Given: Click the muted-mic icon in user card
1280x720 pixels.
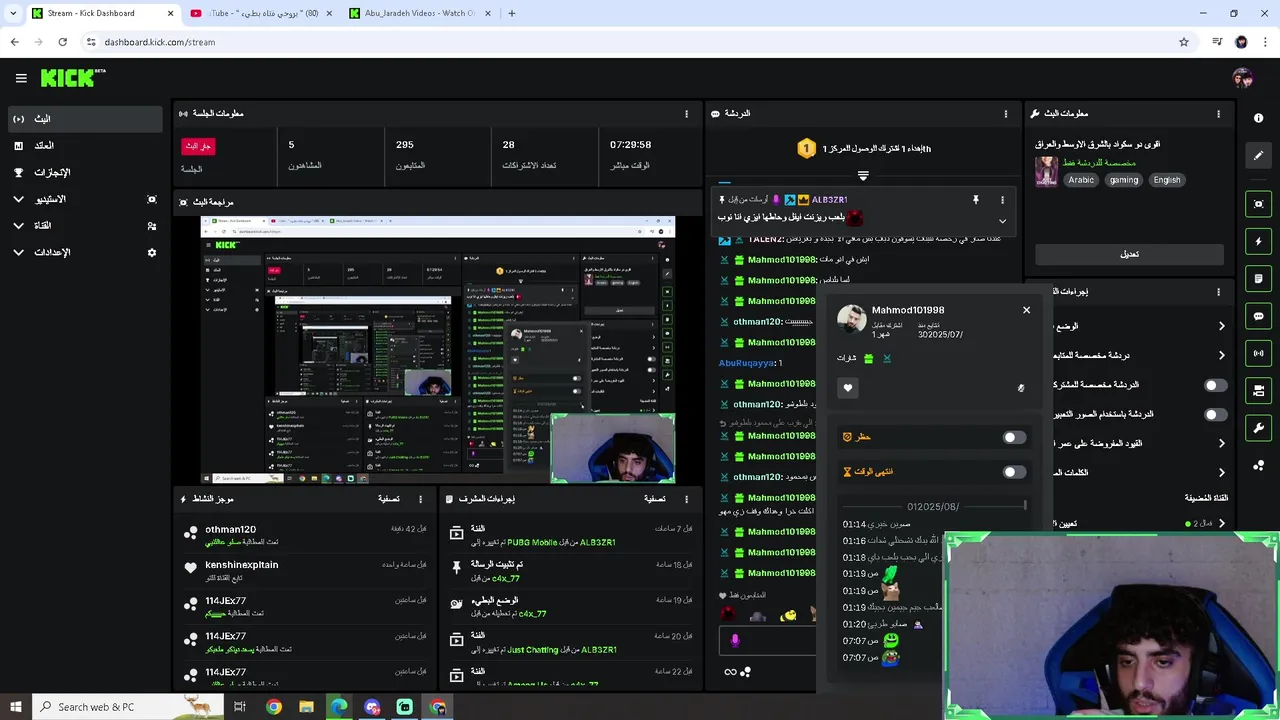Looking at the screenshot, I should (x=1020, y=388).
